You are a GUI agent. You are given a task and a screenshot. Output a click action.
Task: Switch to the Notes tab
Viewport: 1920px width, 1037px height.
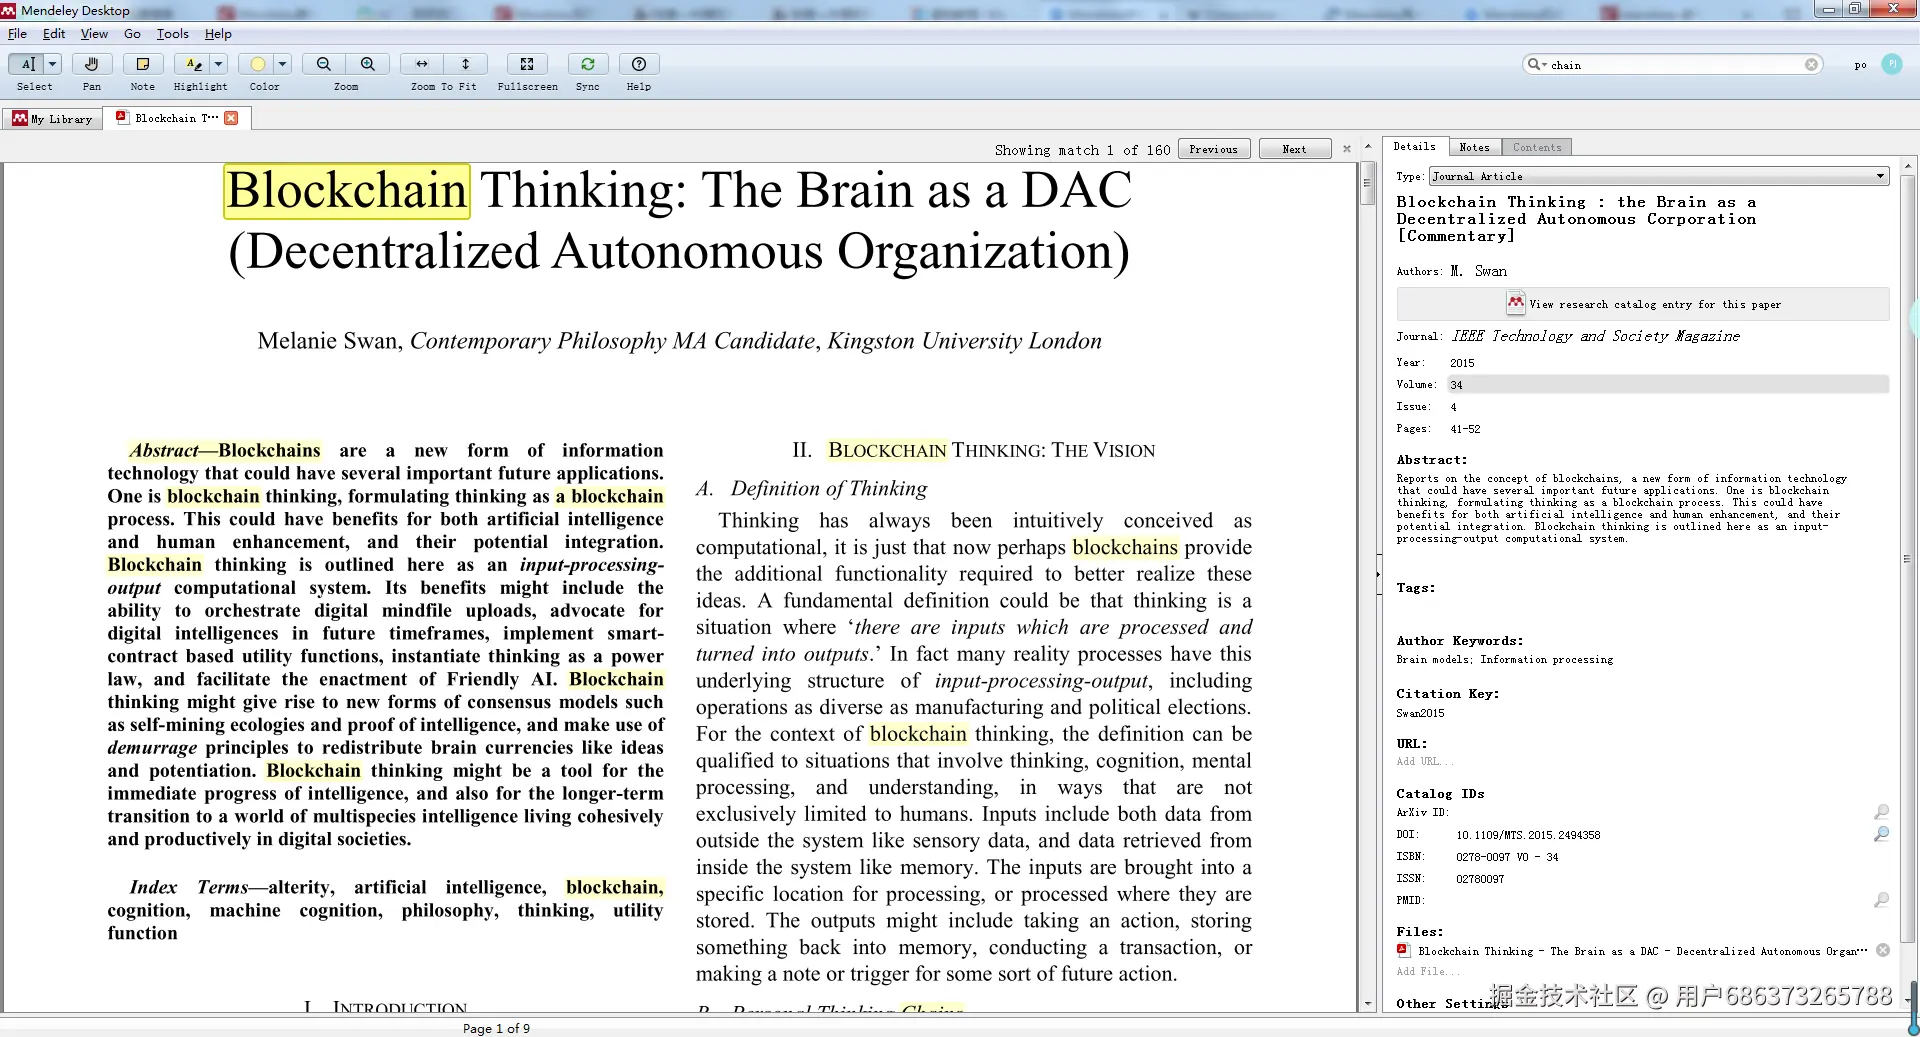coord(1474,147)
